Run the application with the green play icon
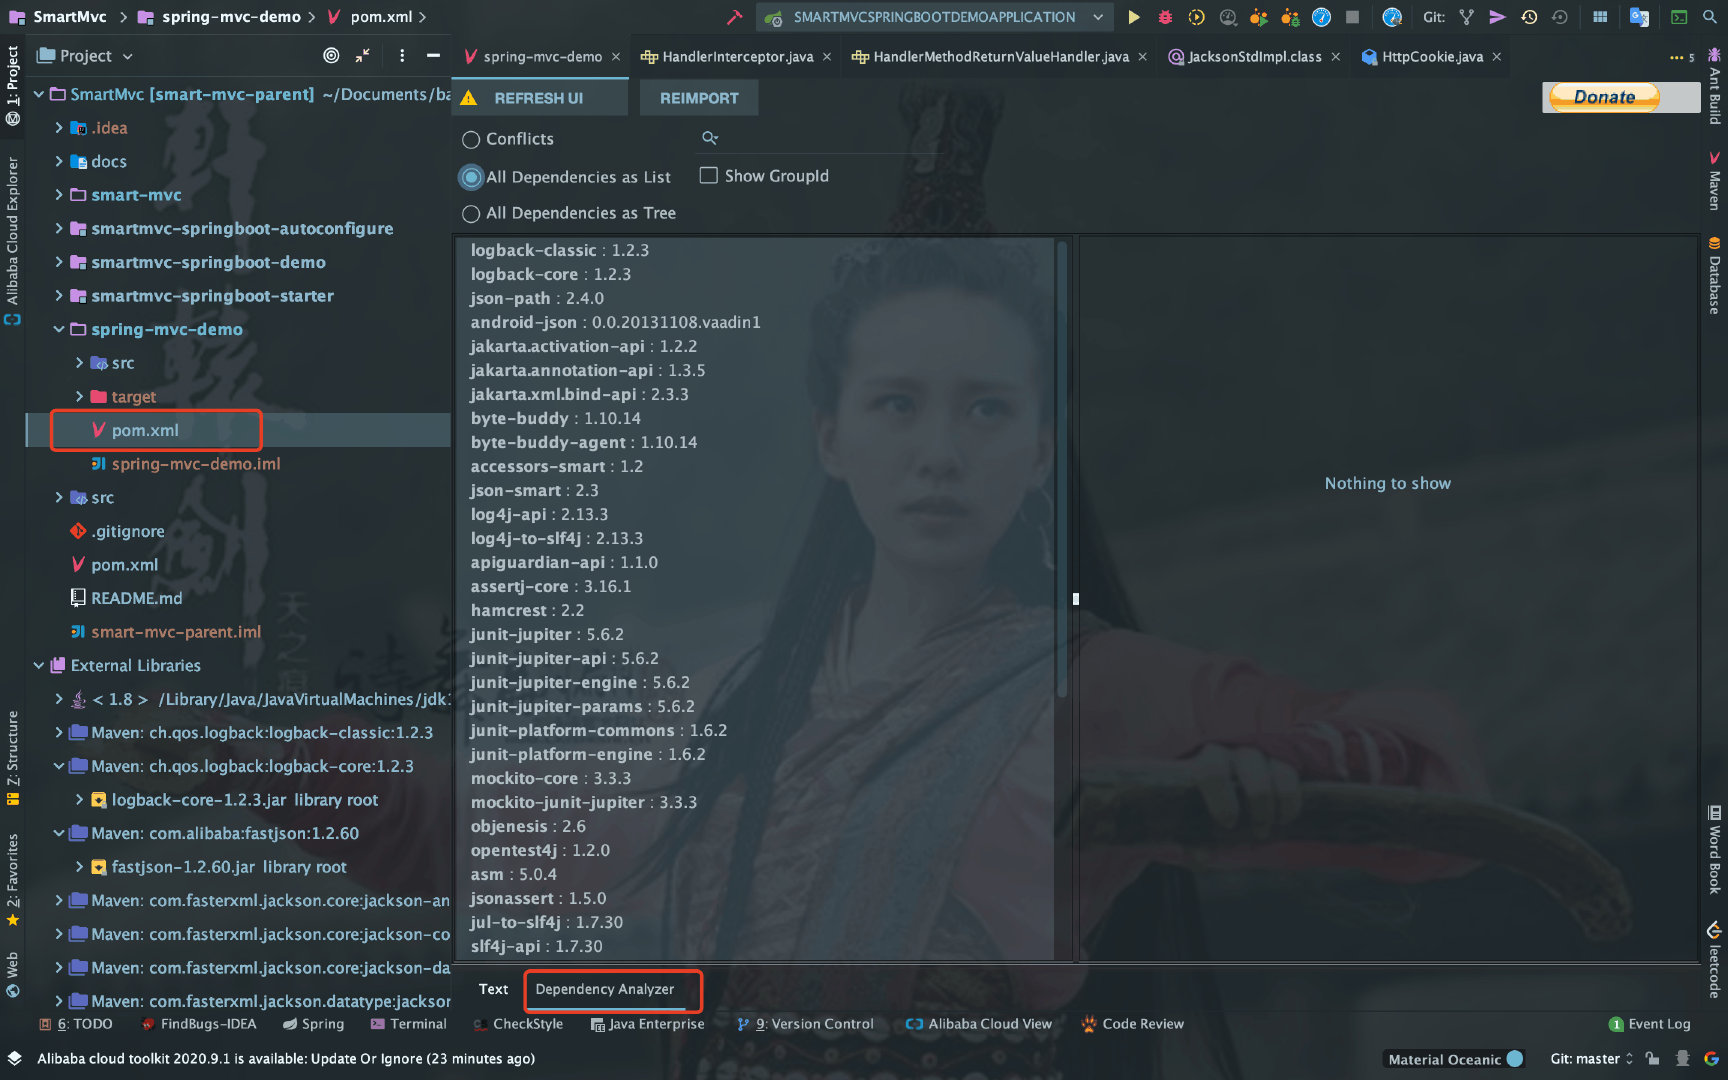Screen dimensions: 1728x1080 point(1133,17)
